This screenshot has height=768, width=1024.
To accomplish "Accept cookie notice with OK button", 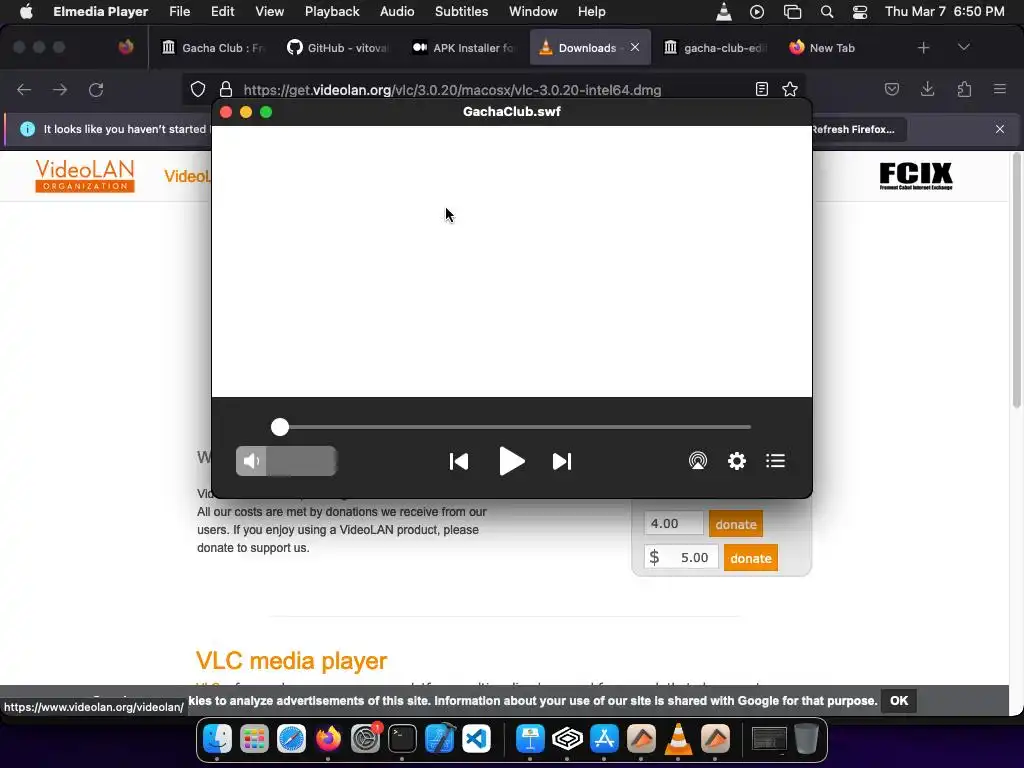I will (x=899, y=701).
